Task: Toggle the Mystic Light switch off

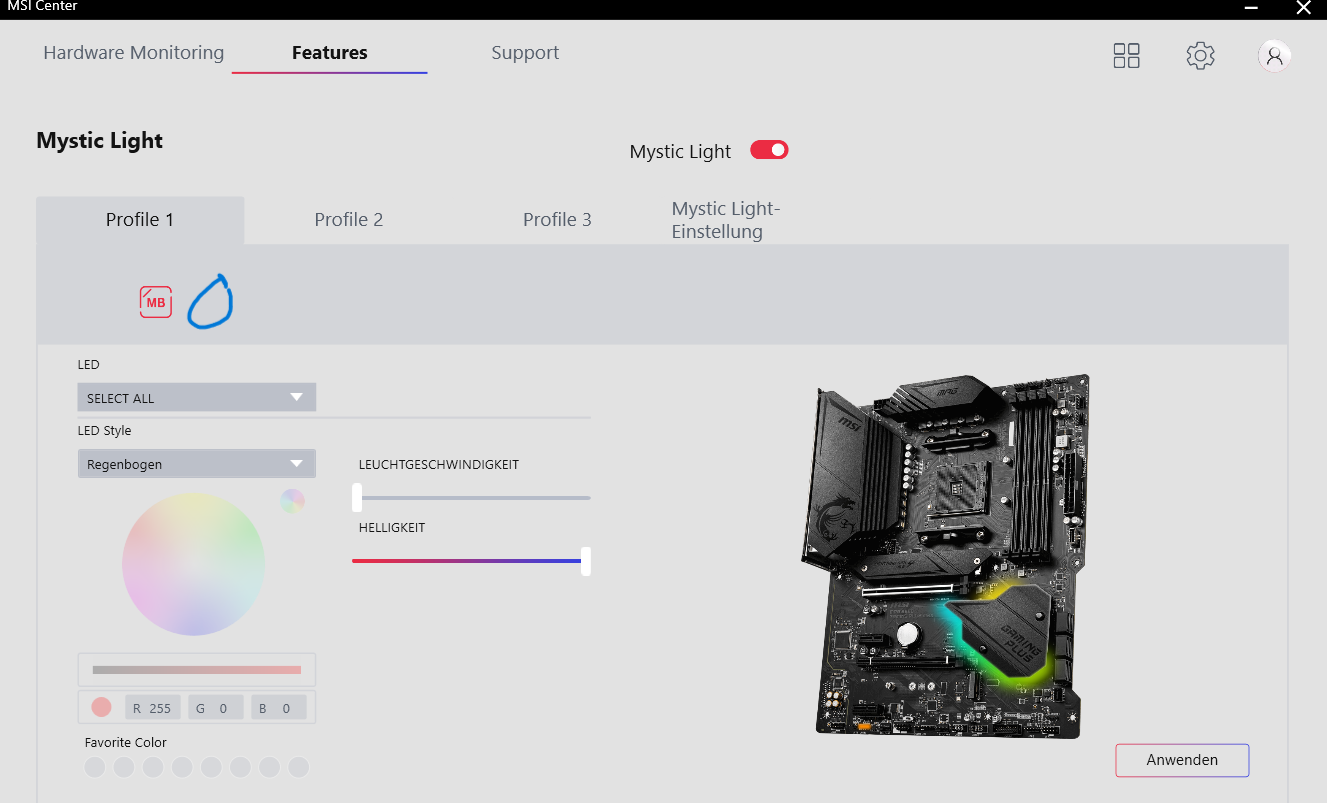Action: tap(769, 150)
